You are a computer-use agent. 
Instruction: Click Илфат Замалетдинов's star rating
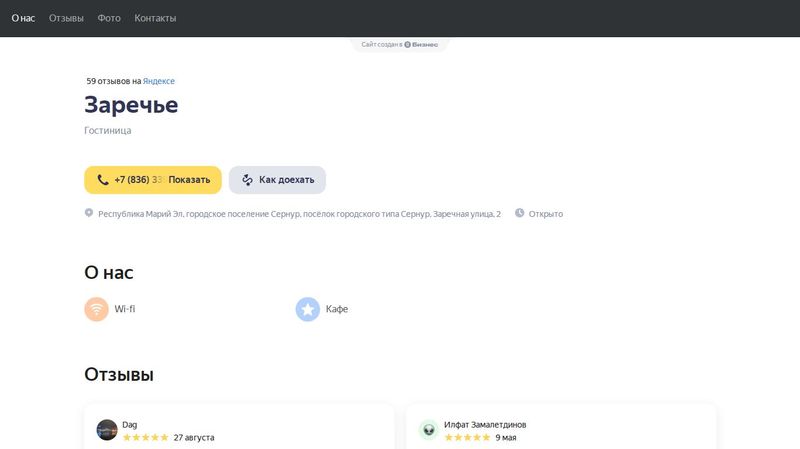pos(467,437)
